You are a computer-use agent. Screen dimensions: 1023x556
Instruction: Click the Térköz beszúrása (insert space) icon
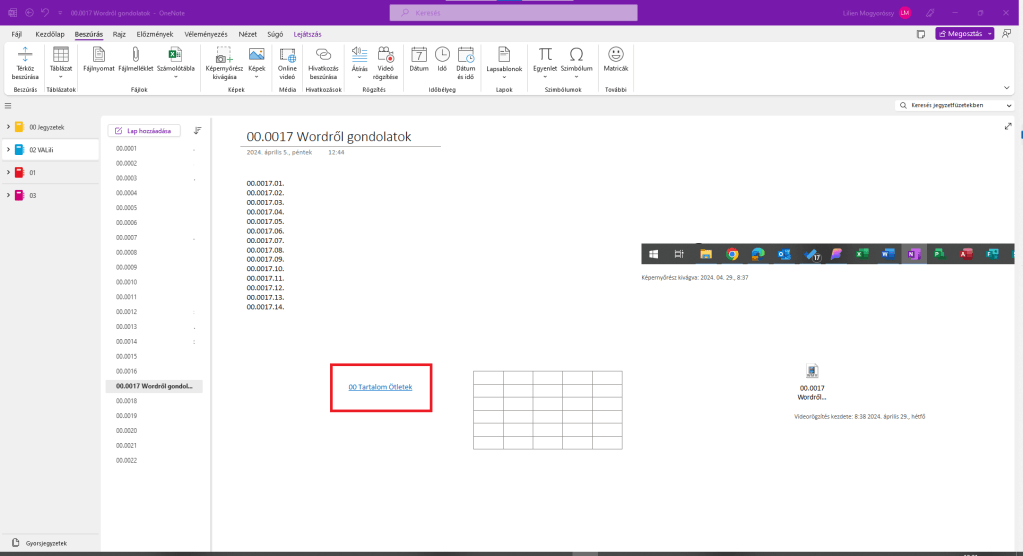click(25, 61)
